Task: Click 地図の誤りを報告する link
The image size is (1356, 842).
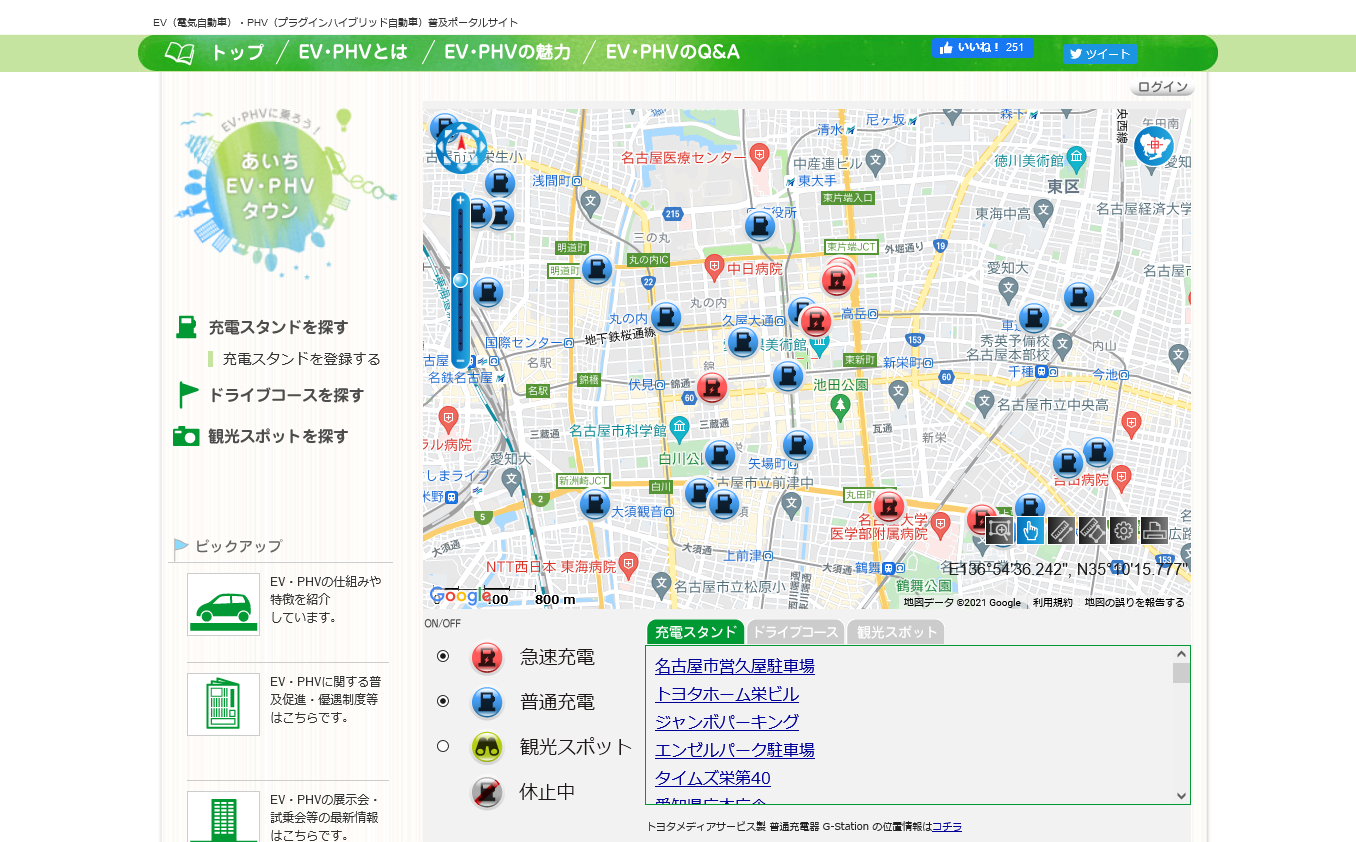Action: coord(1135,603)
